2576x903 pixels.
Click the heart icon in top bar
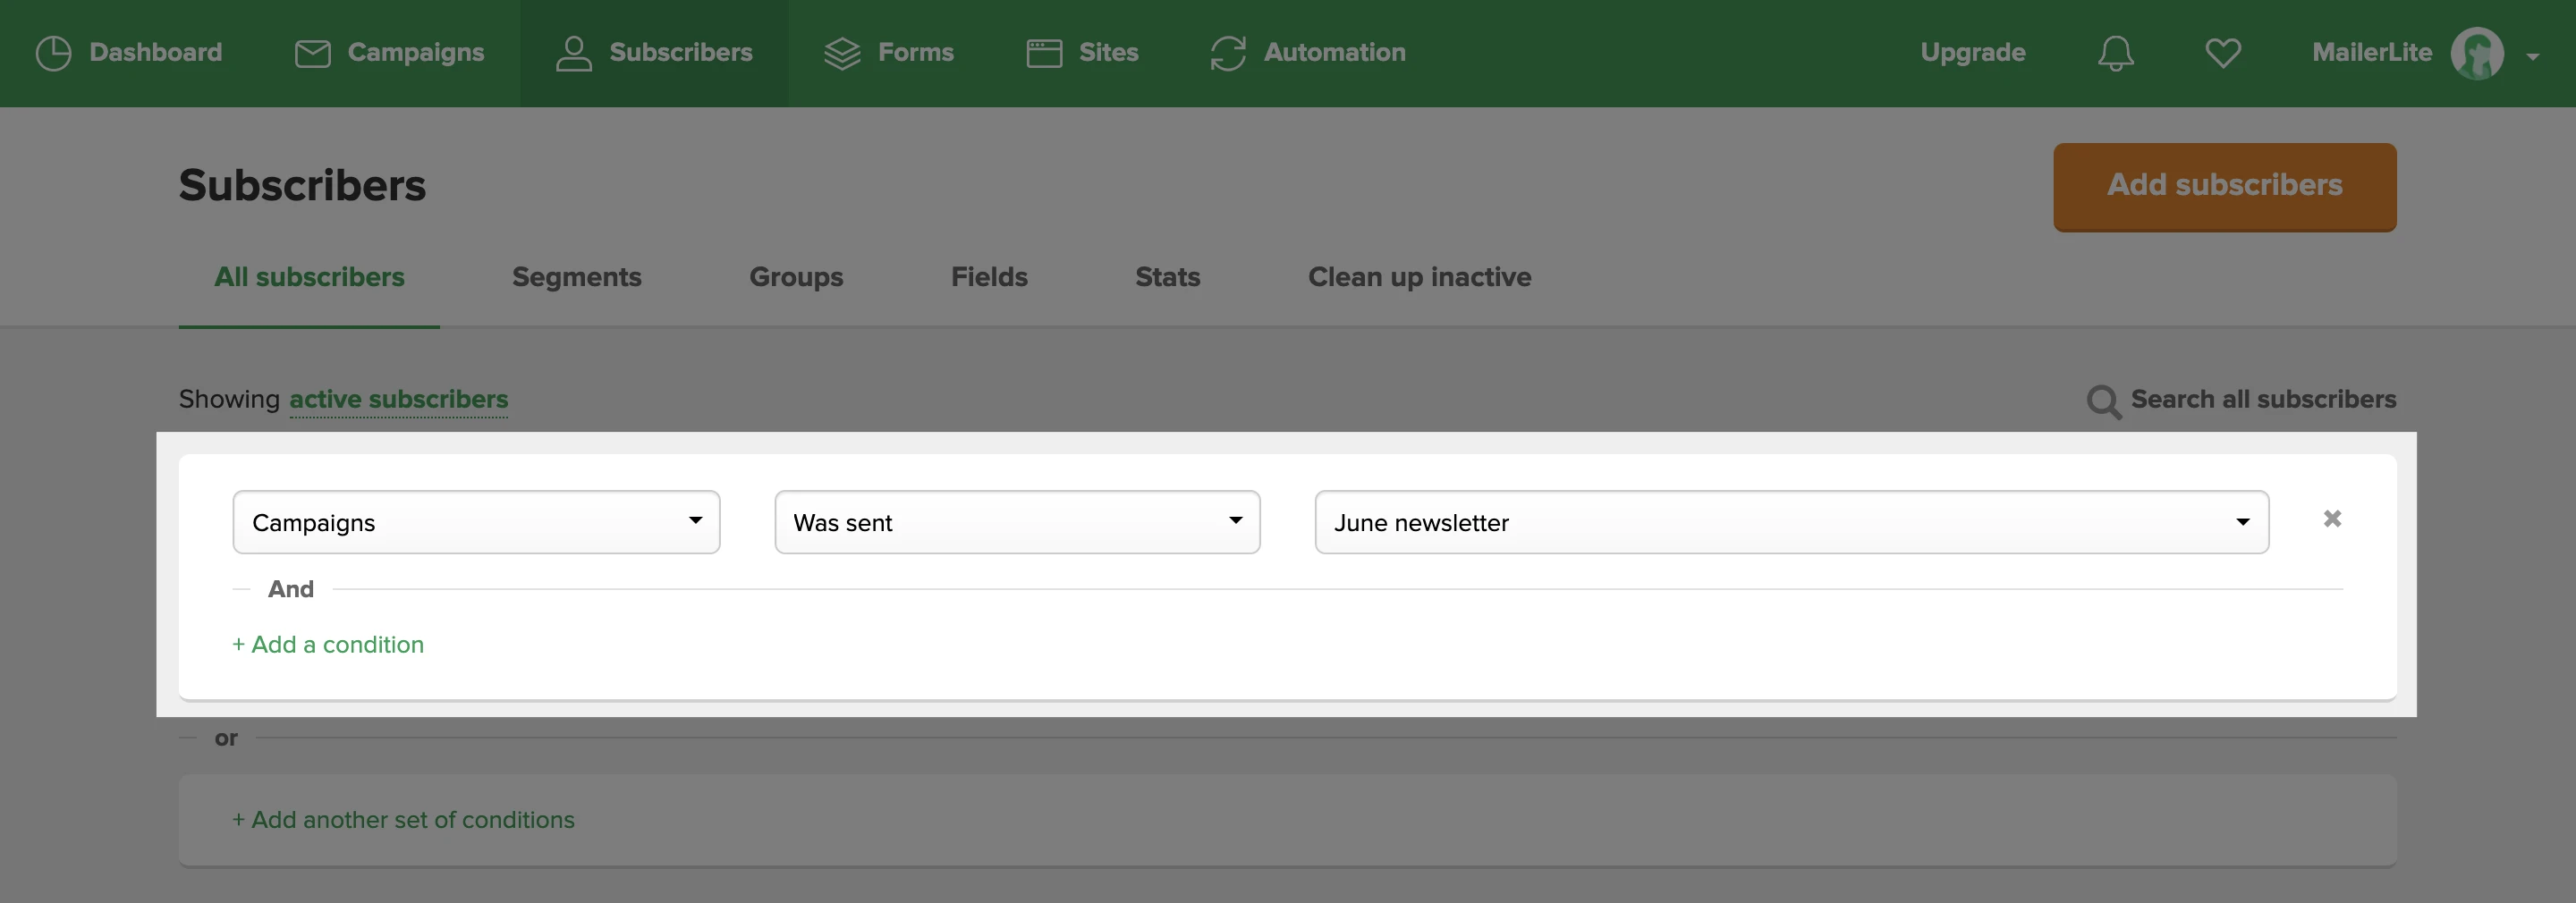[2222, 53]
